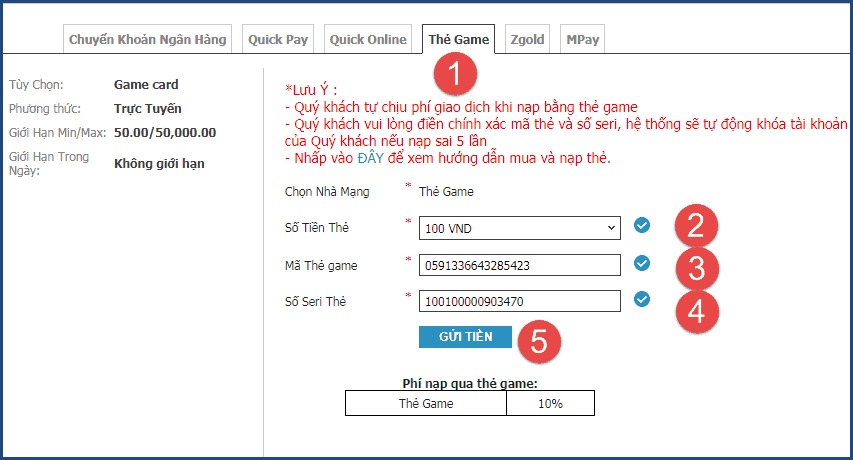Submit with the GỬI TIỀN button
This screenshot has height=460, width=853.
[465, 337]
